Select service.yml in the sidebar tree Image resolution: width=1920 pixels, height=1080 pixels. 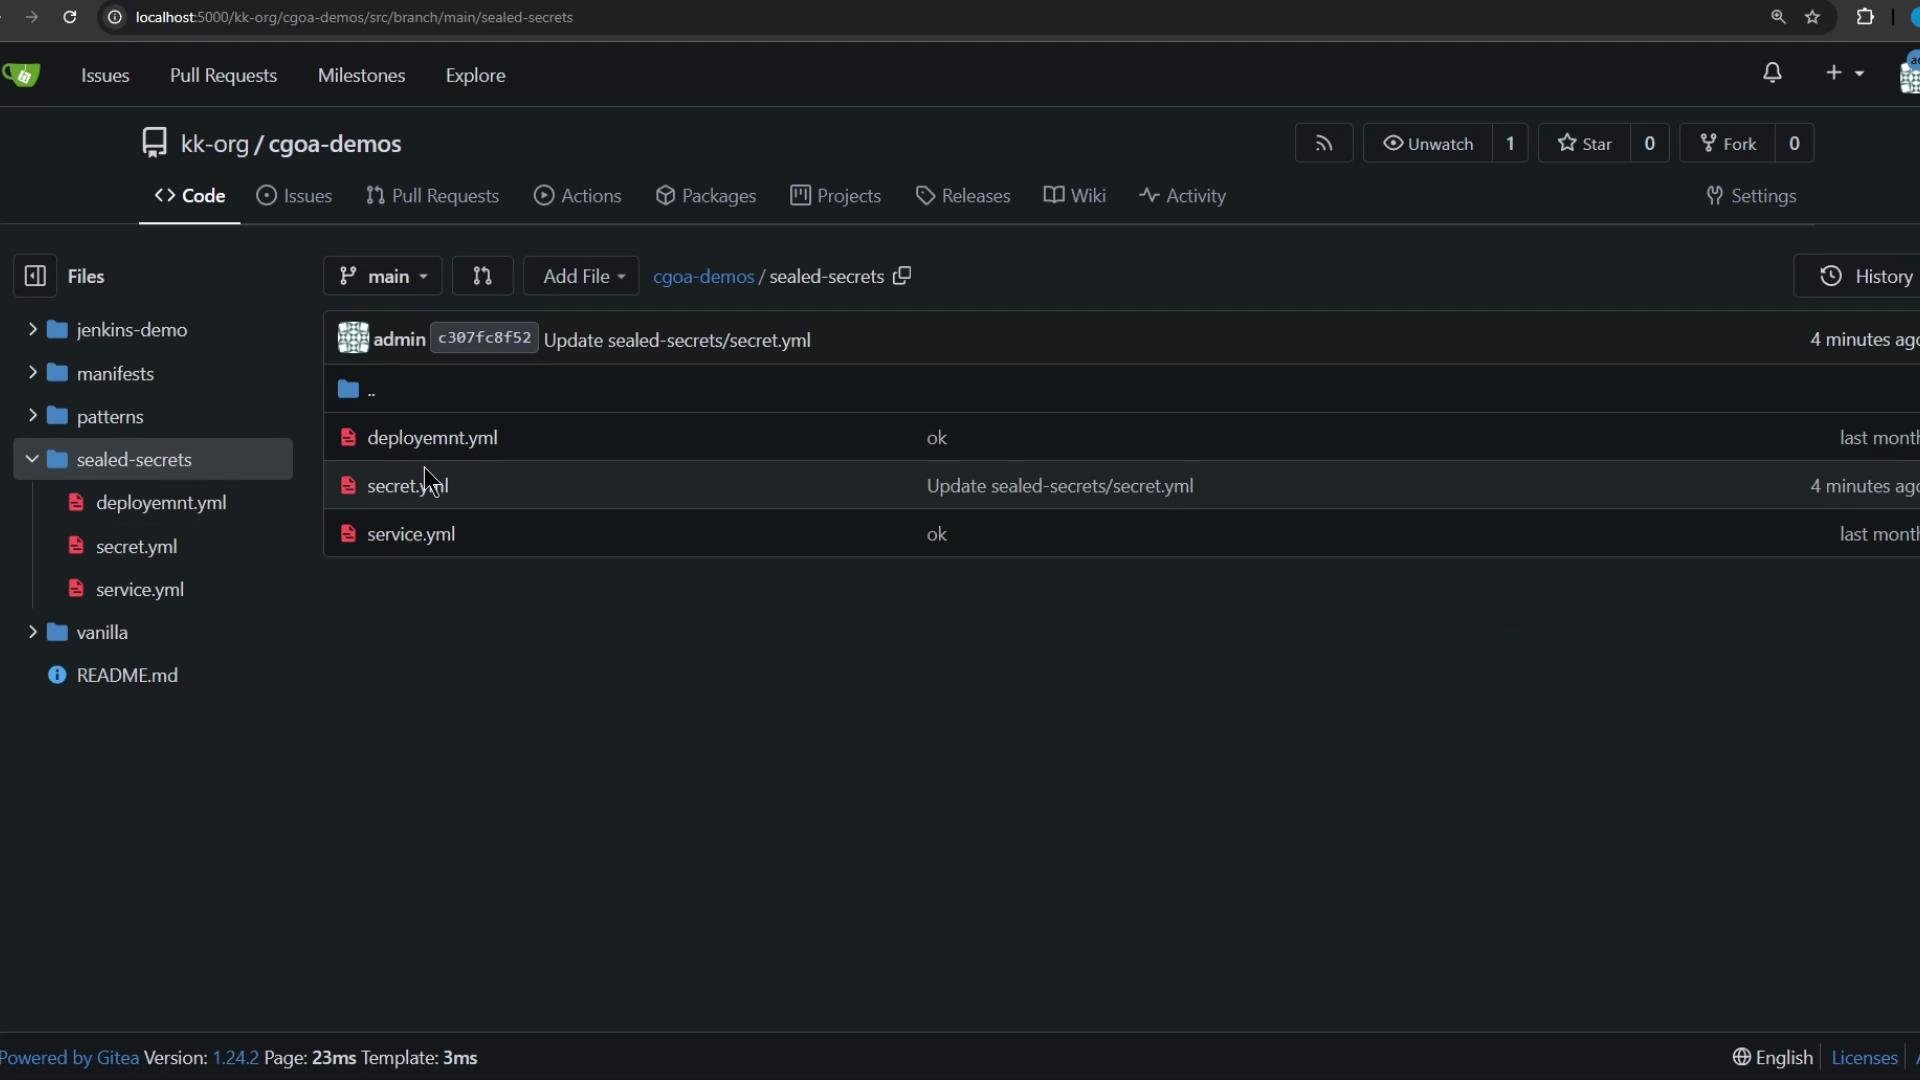(x=140, y=589)
